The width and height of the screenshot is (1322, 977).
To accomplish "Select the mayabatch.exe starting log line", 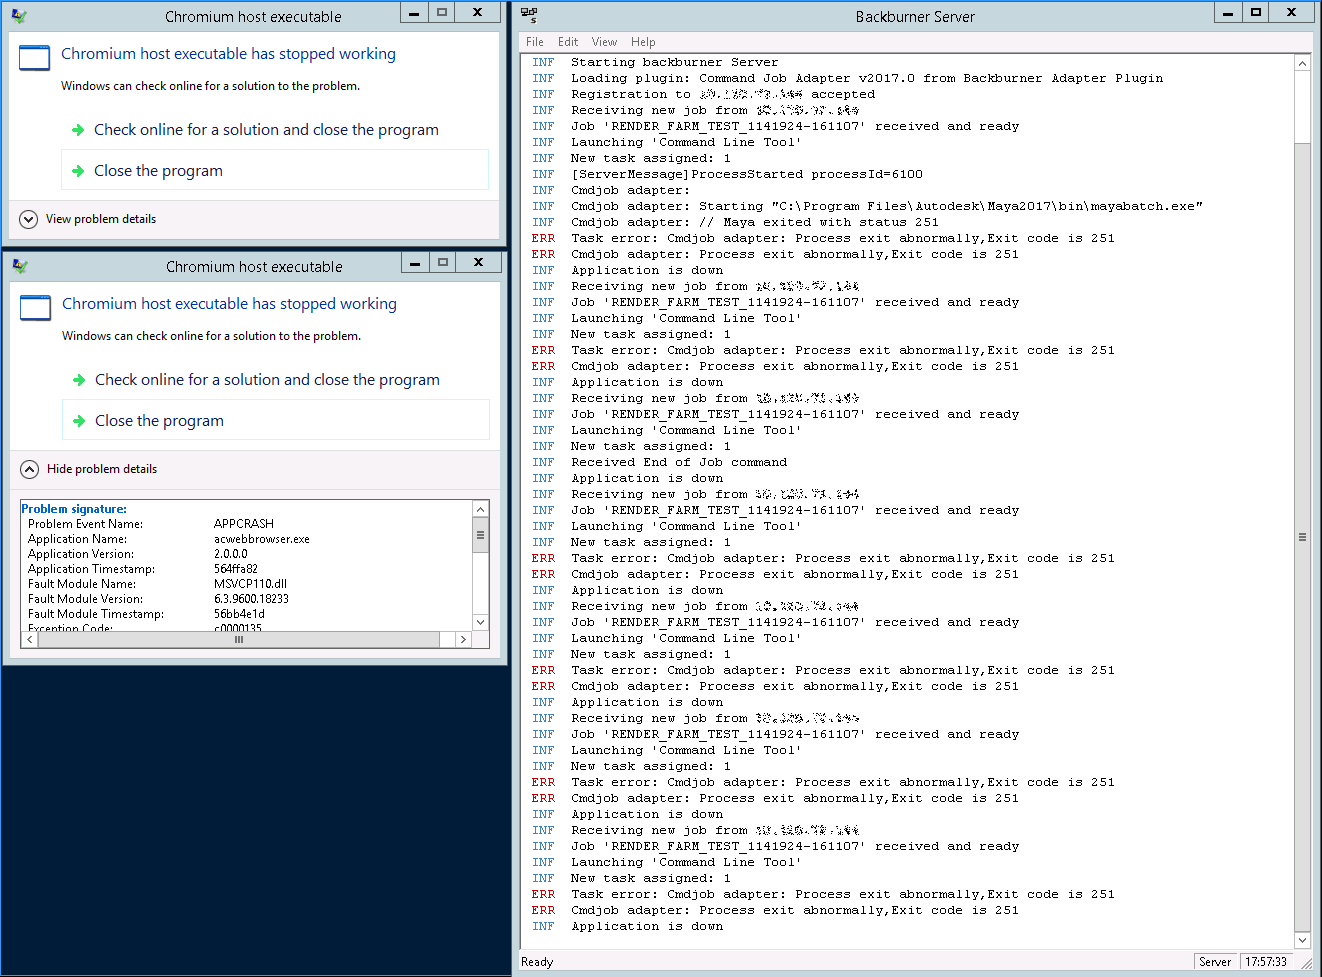I will (x=887, y=206).
